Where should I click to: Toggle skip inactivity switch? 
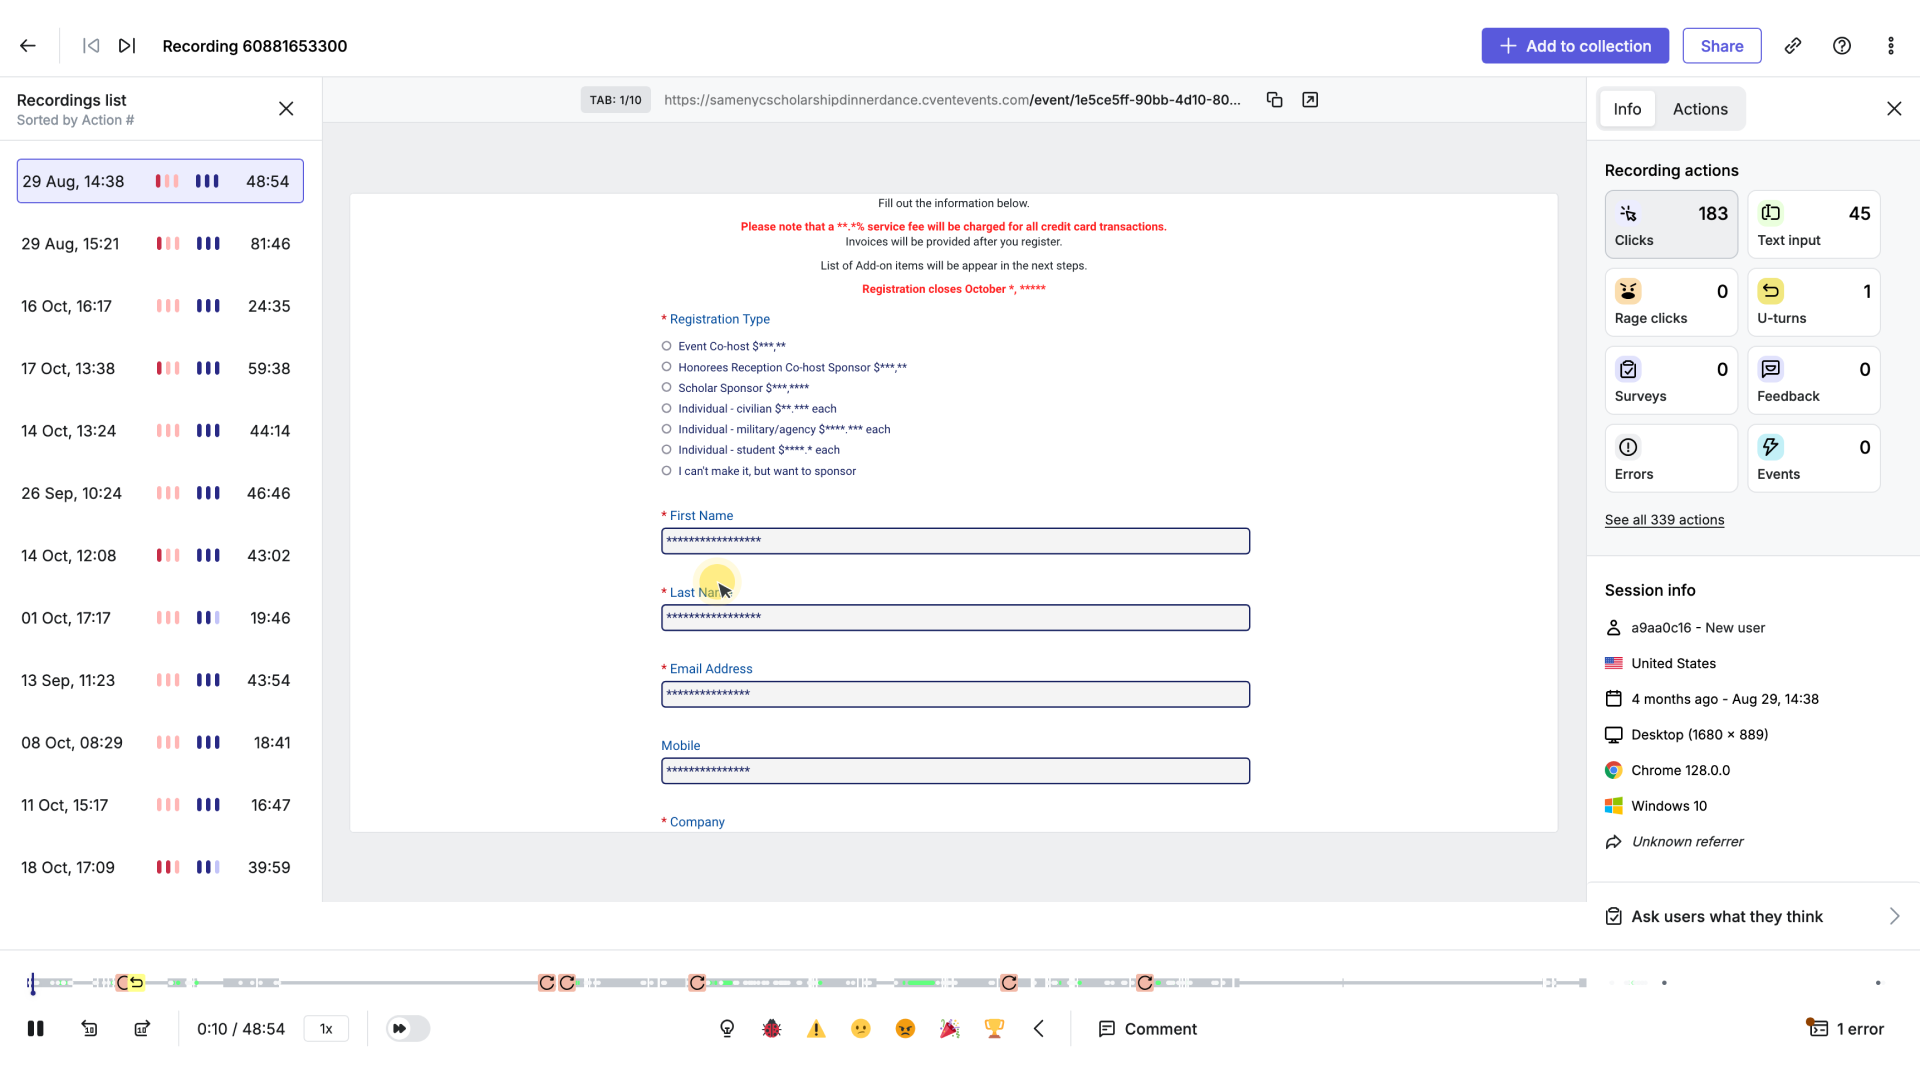408,1029
